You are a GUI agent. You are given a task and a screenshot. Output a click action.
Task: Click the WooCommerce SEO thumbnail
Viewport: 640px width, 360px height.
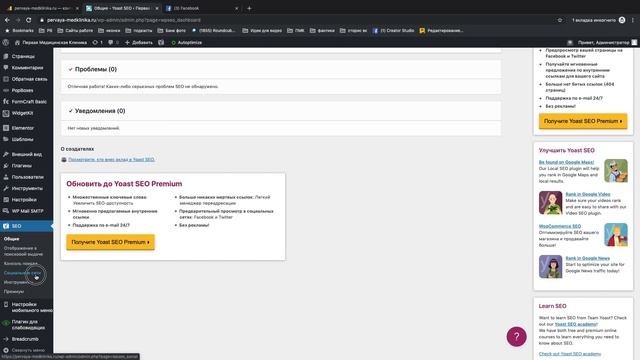coord(616,235)
